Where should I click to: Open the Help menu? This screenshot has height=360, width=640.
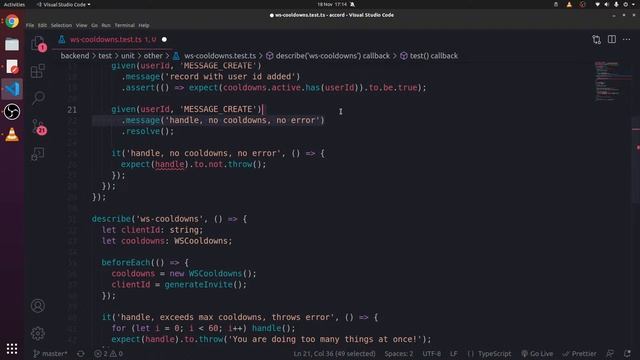(144, 25)
